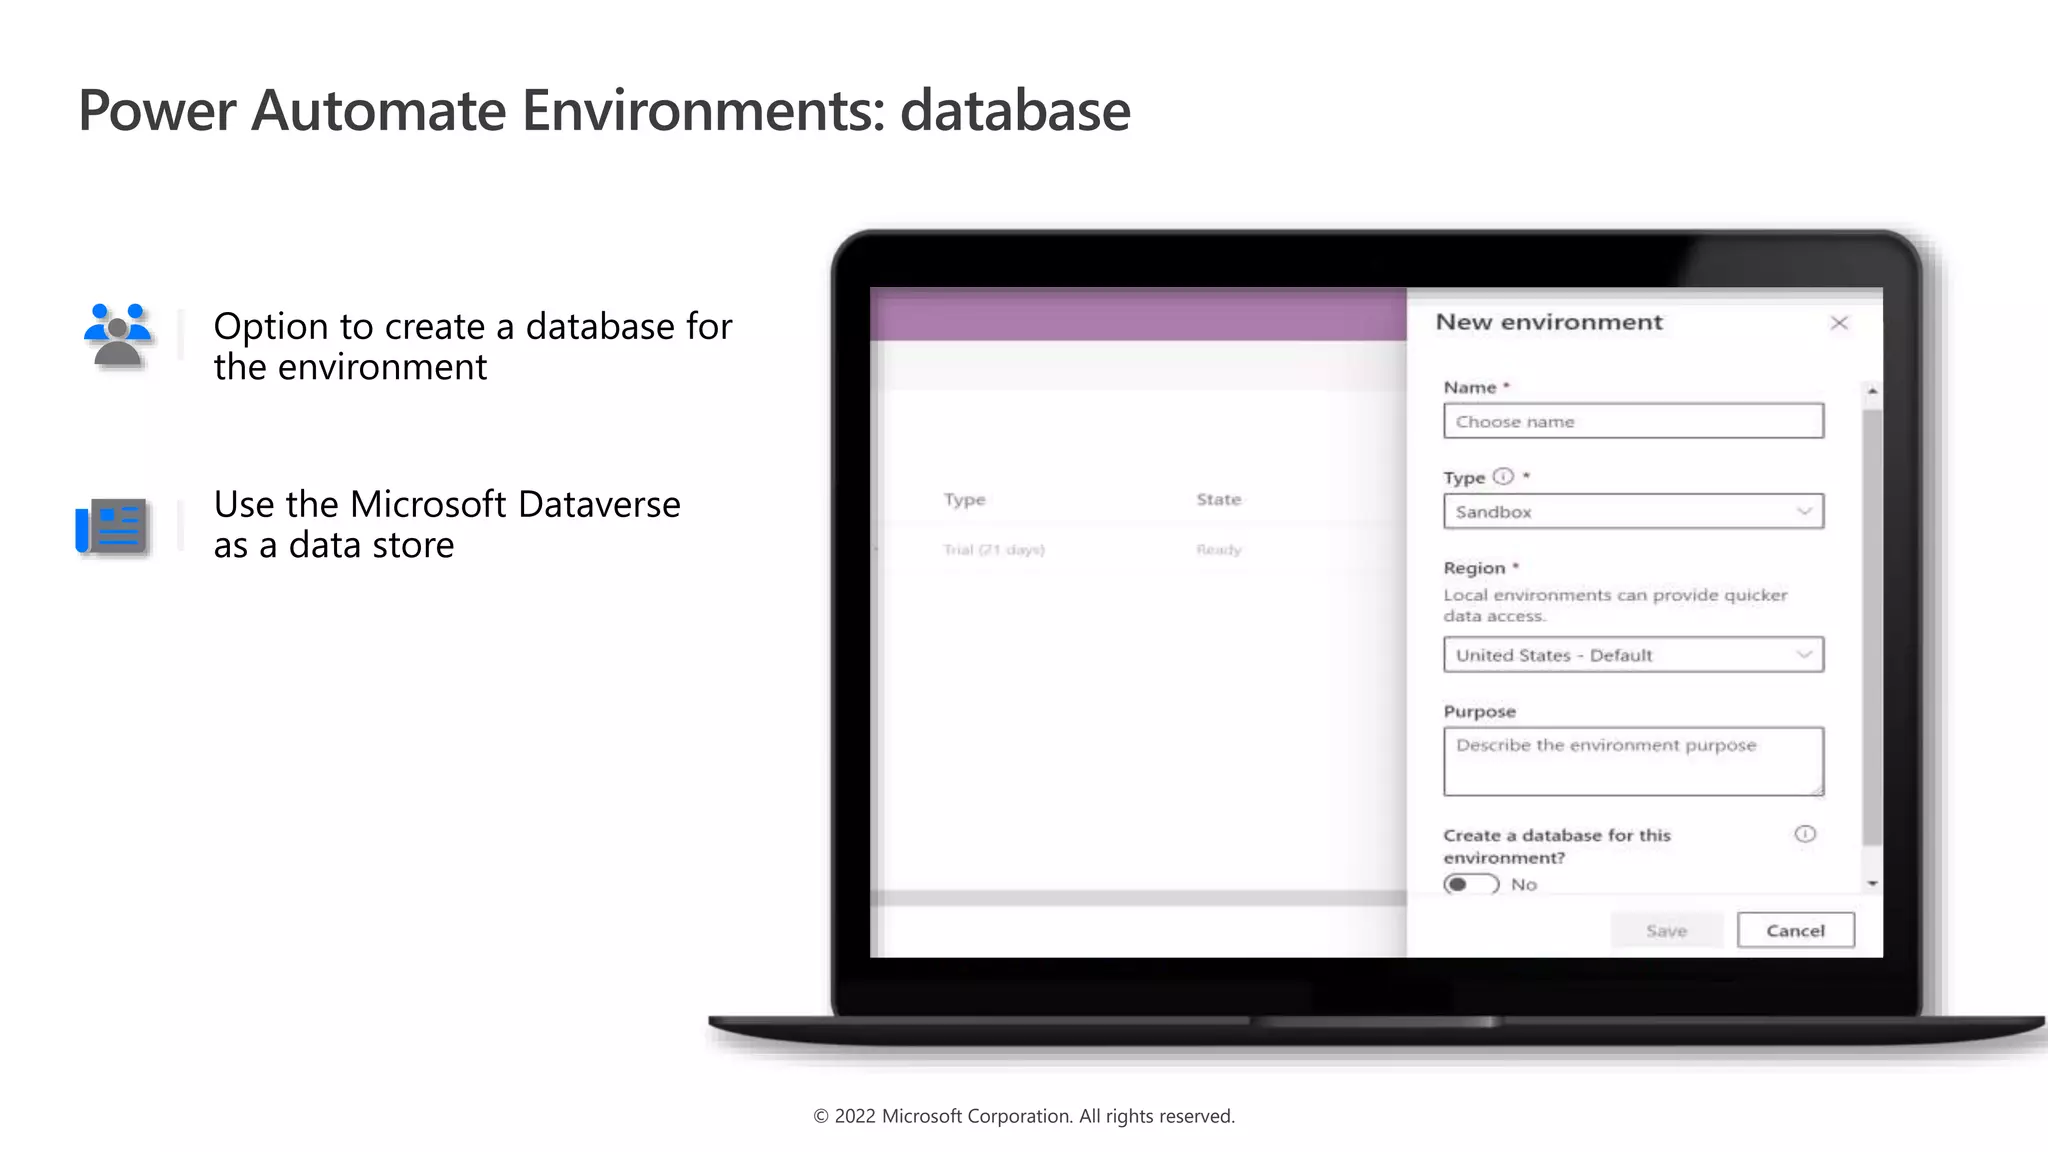Click the panel scrollbar down arrow
Image resolution: width=2048 pixels, height=1152 pixels.
(1872, 883)
